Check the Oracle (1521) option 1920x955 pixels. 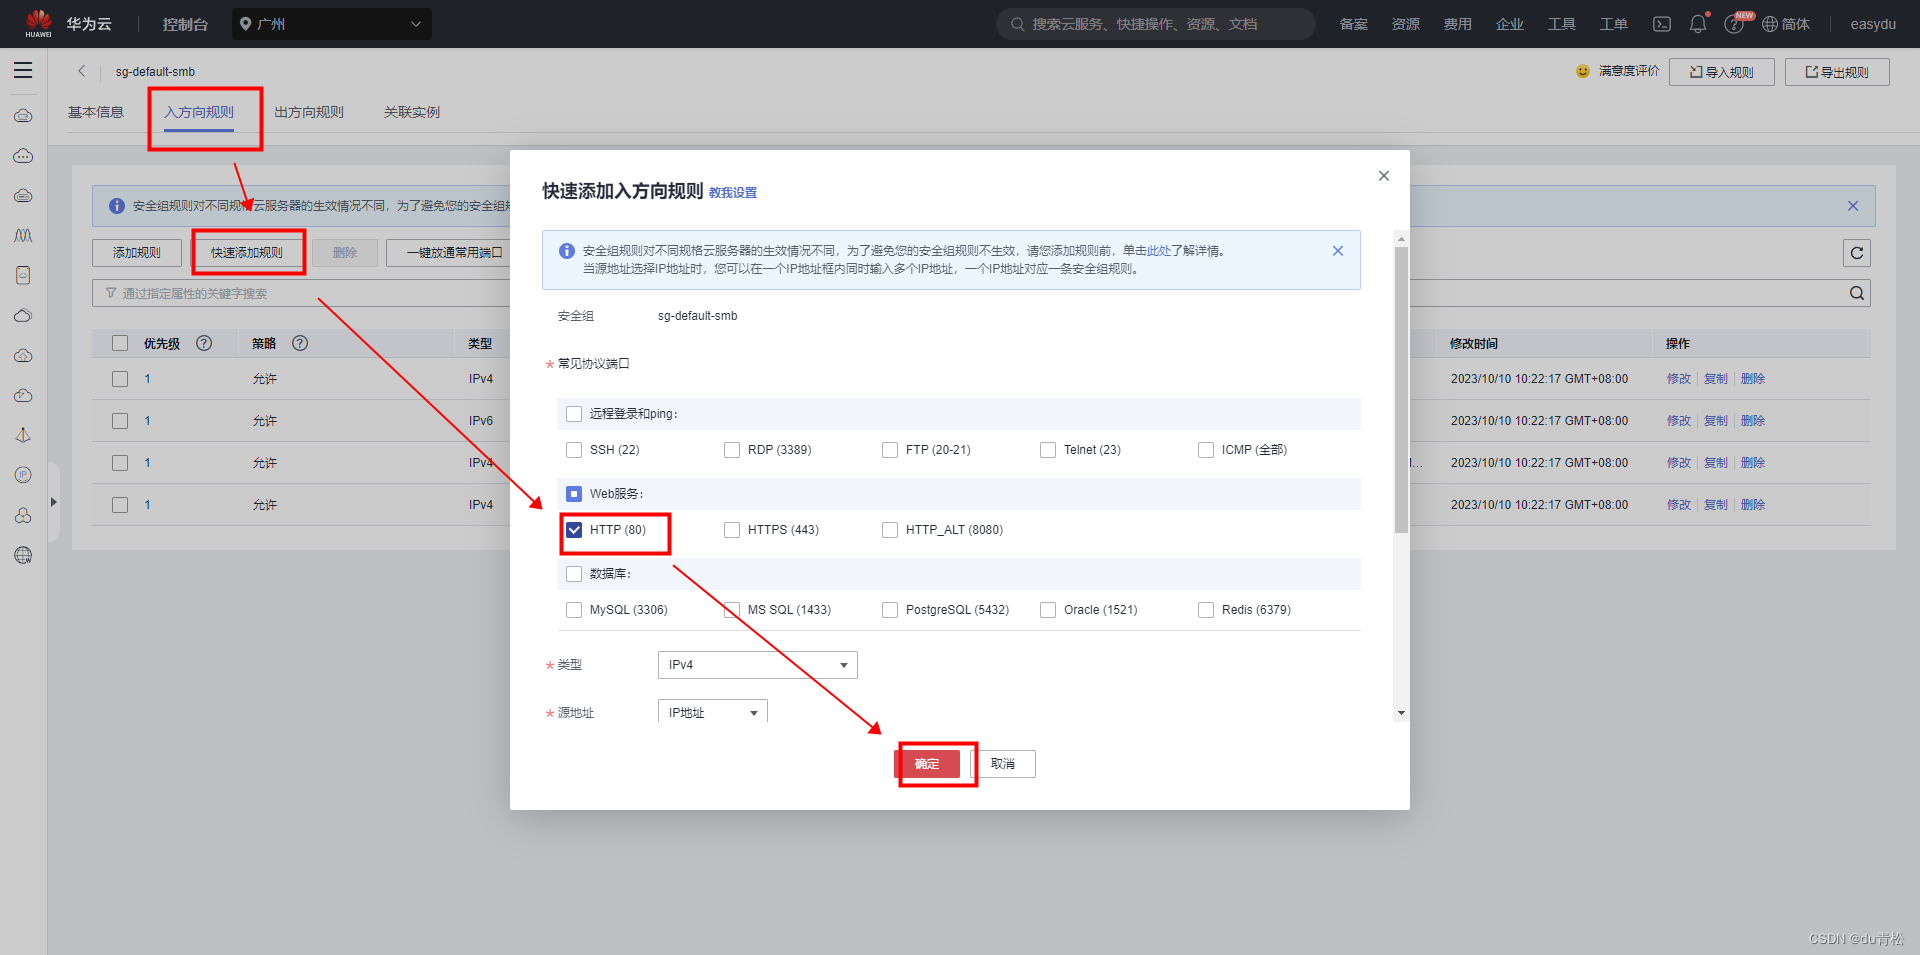1048,610
